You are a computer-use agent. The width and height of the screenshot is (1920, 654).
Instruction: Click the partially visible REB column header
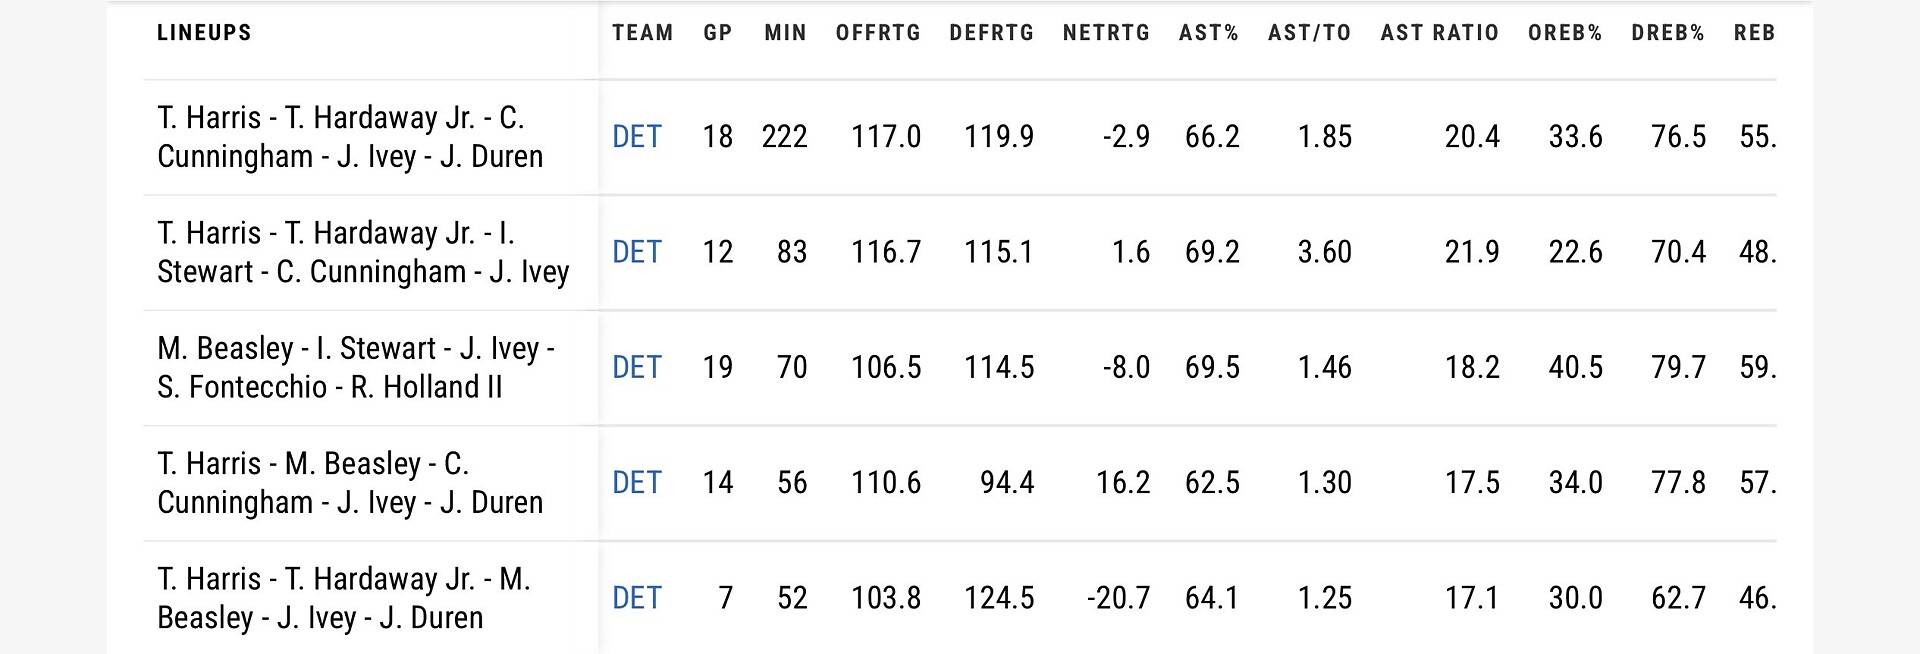[x=1755, y=33]
